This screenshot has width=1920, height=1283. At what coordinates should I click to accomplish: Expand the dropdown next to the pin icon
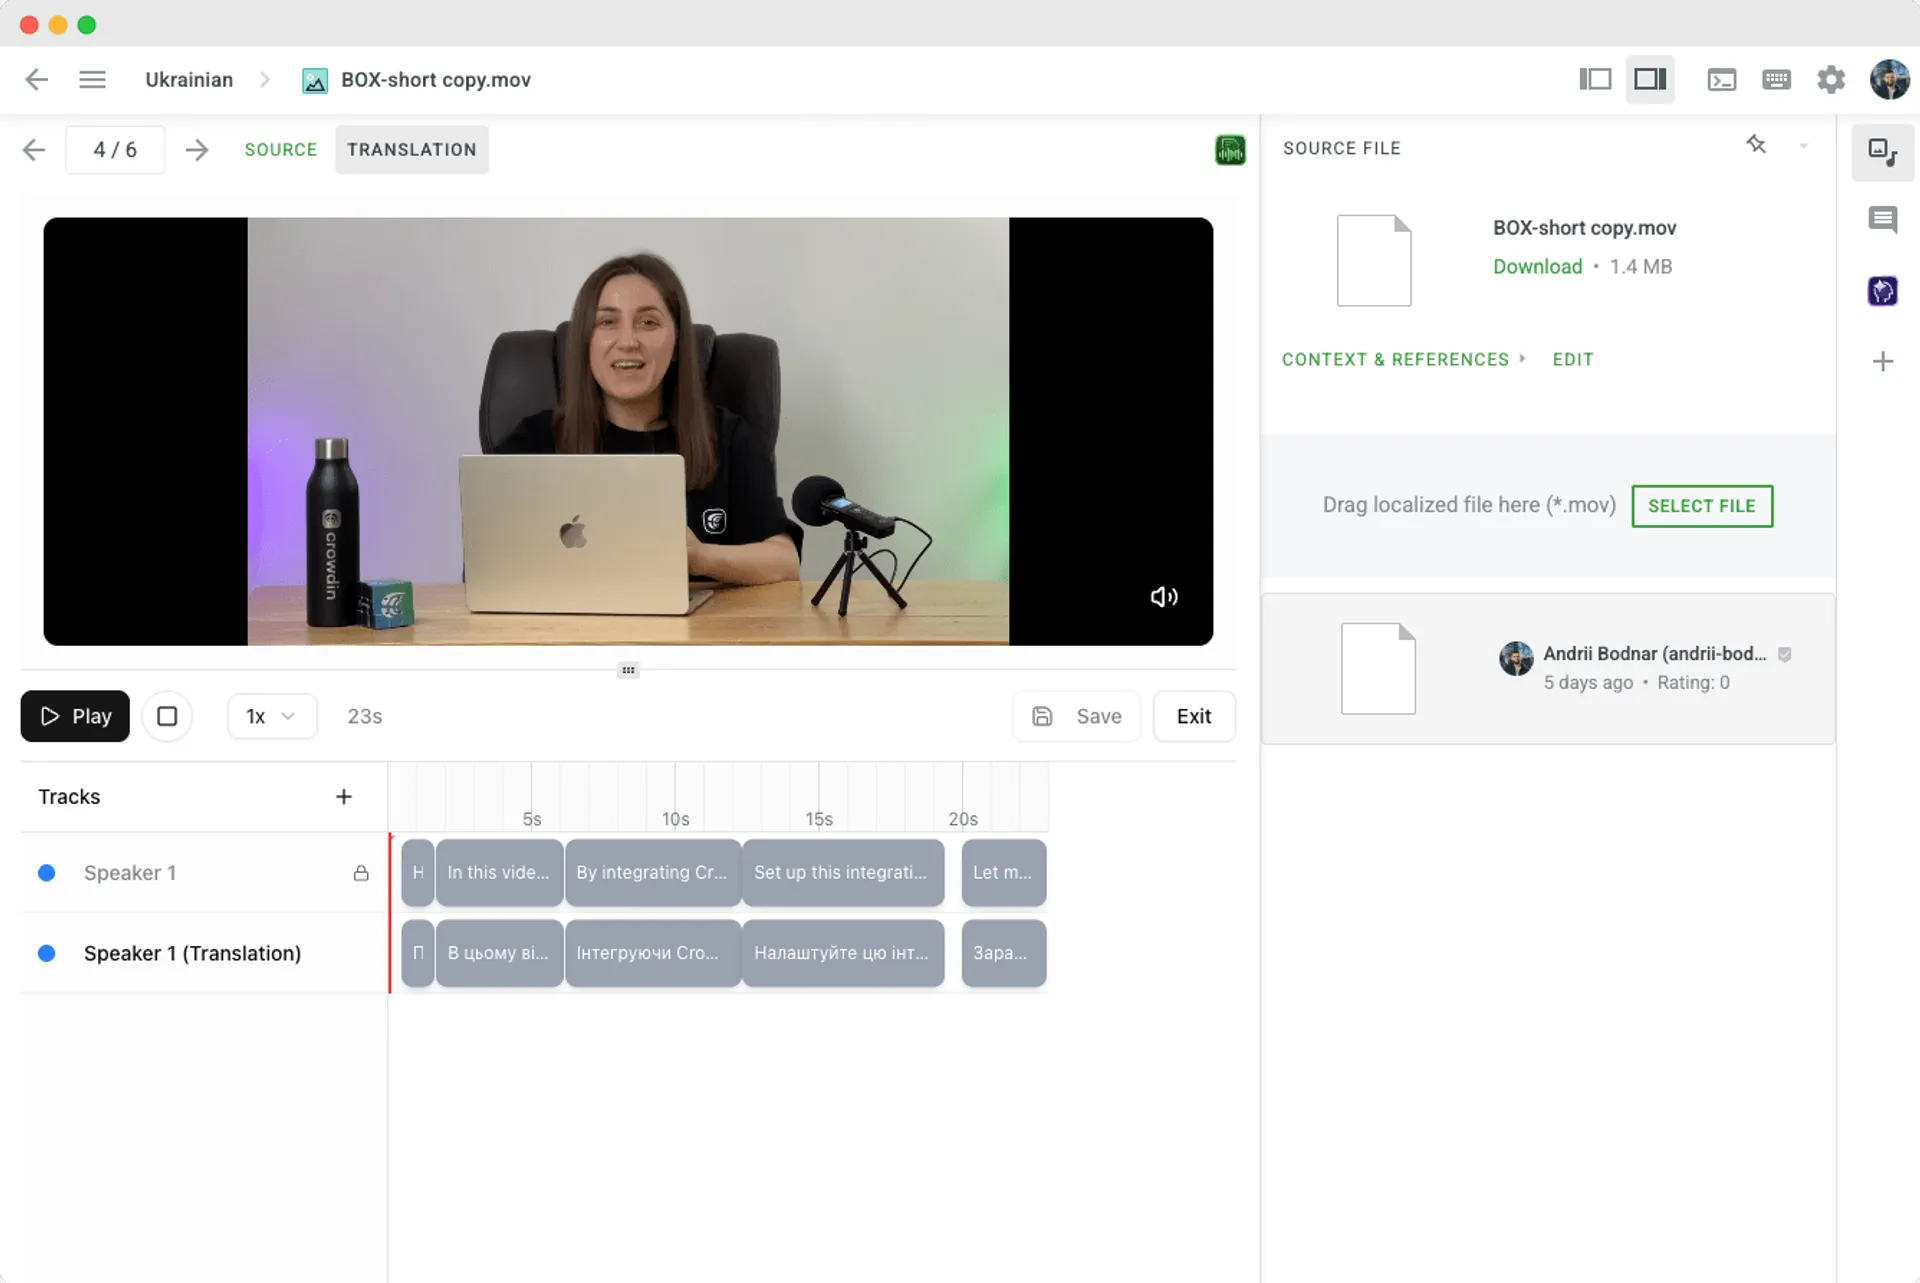coord(1803,146)
